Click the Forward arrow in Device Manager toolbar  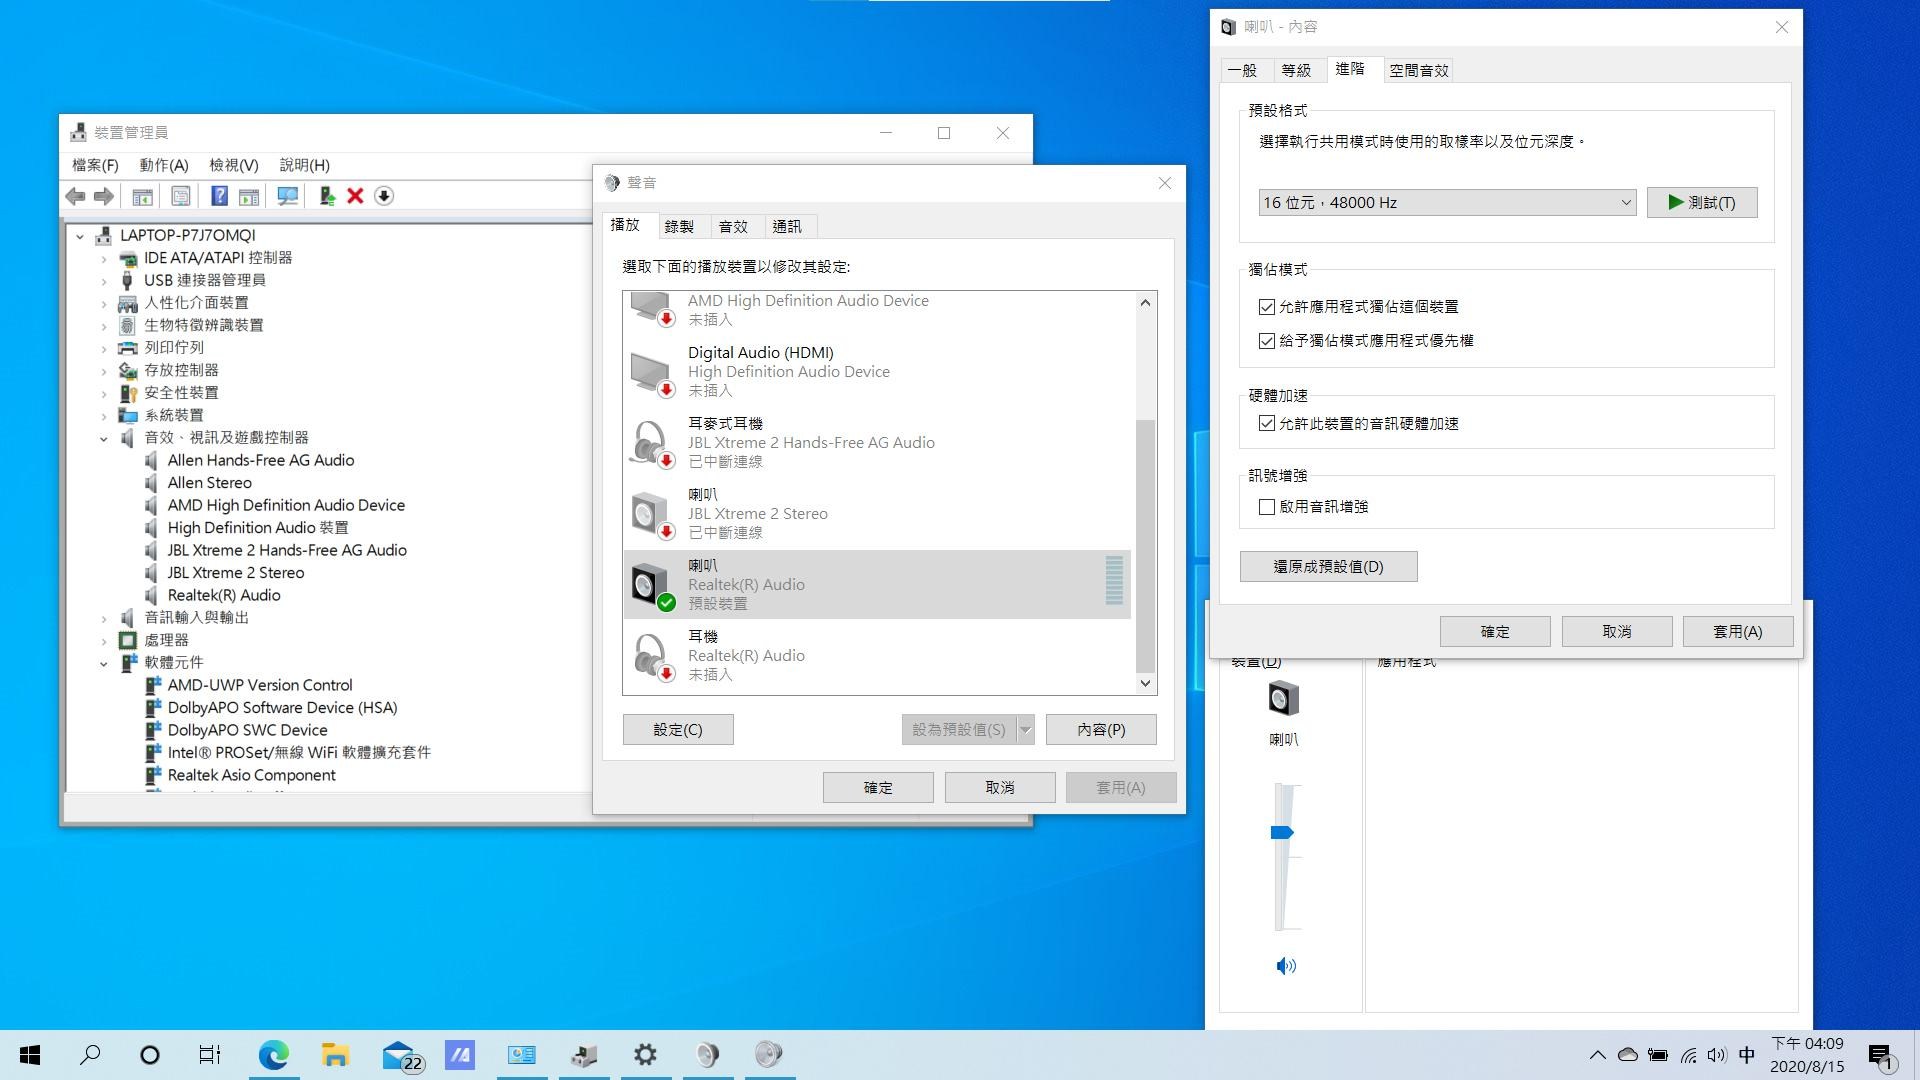pos(103,196)
